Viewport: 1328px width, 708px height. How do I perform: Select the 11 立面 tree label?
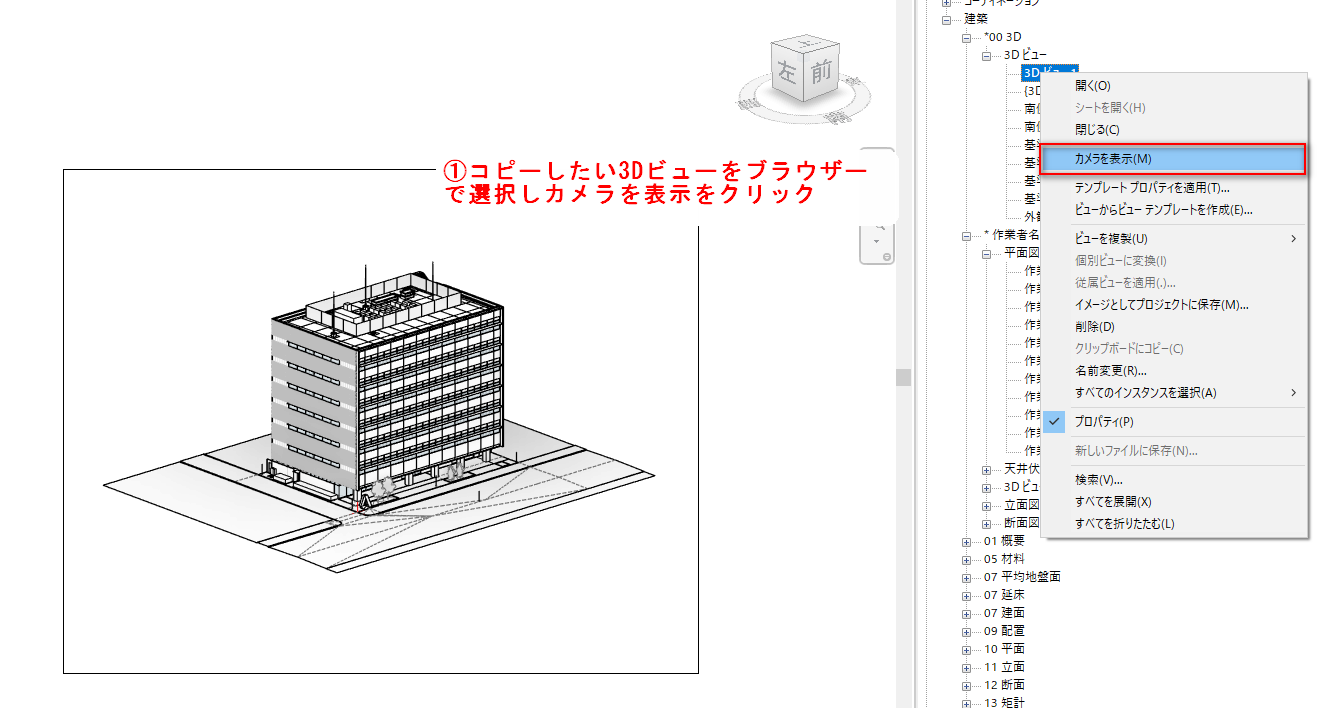click(x=1004, y=667)
